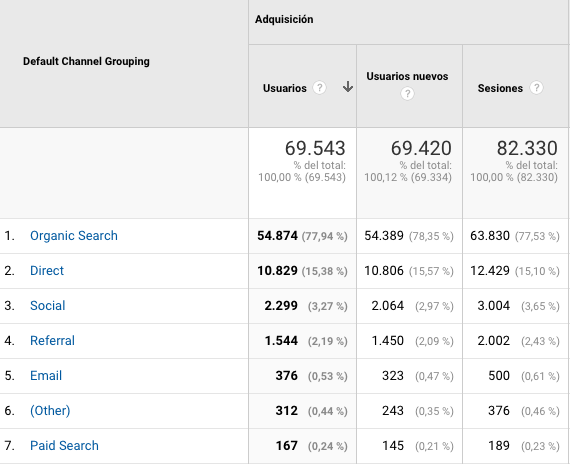The image size is (570, 465).
Task: Select Organic Search new users 54.389
Action: 384,236
